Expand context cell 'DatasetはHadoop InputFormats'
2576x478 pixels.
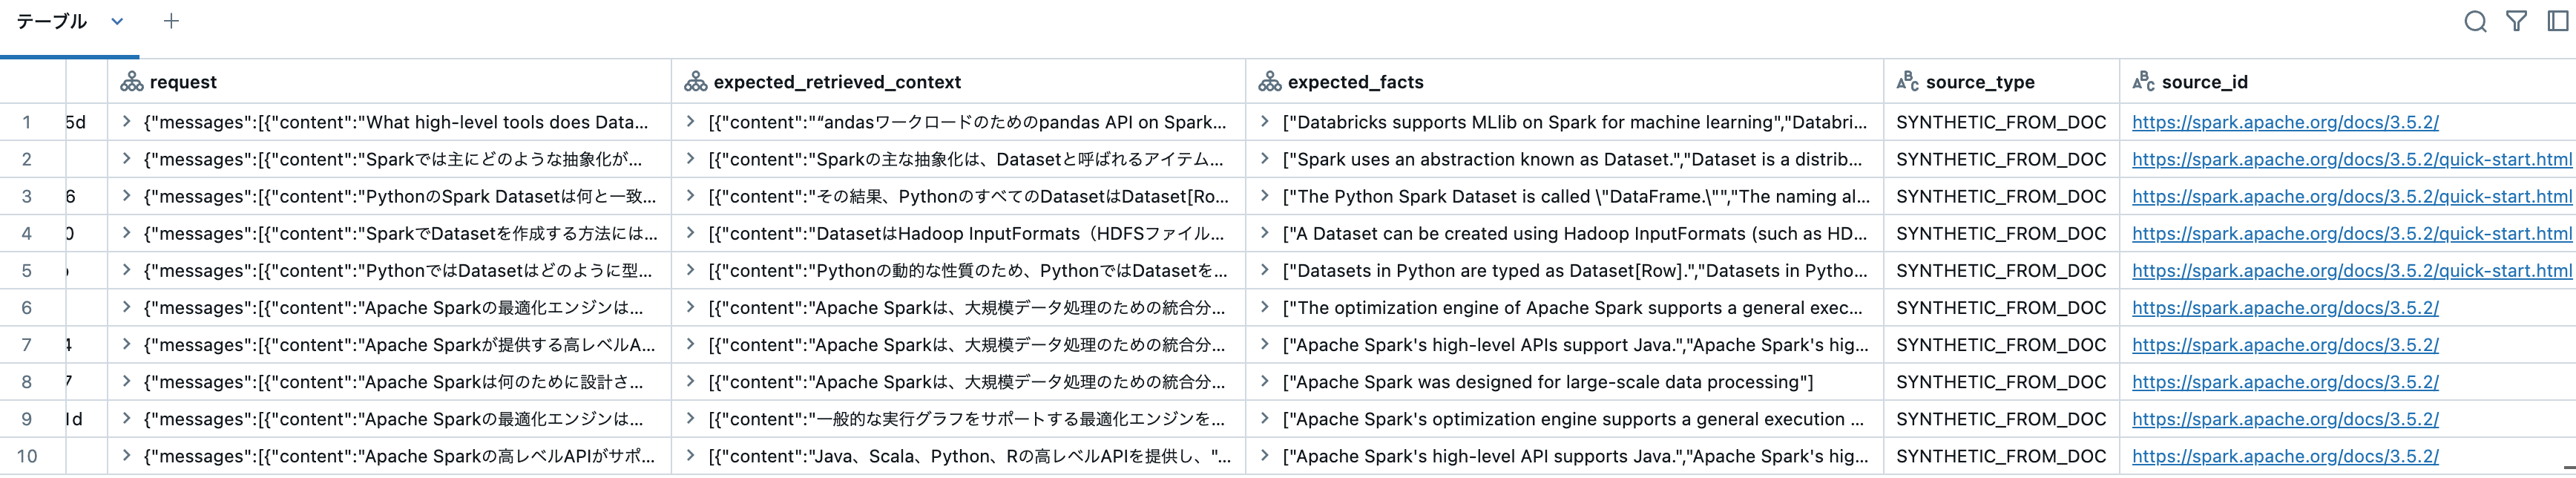(690, 233)
